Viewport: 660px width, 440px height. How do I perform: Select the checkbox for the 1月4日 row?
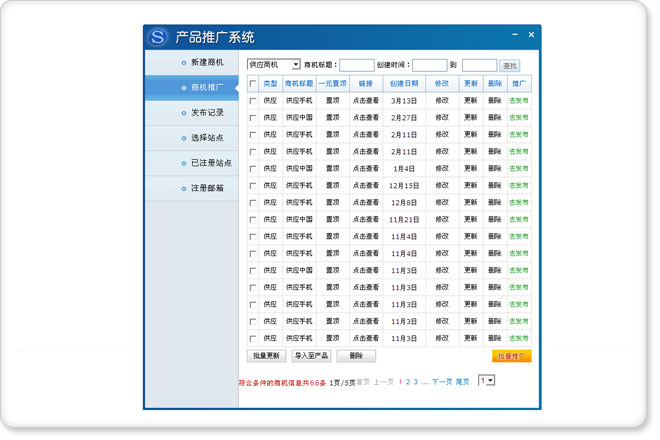[253, 169]
